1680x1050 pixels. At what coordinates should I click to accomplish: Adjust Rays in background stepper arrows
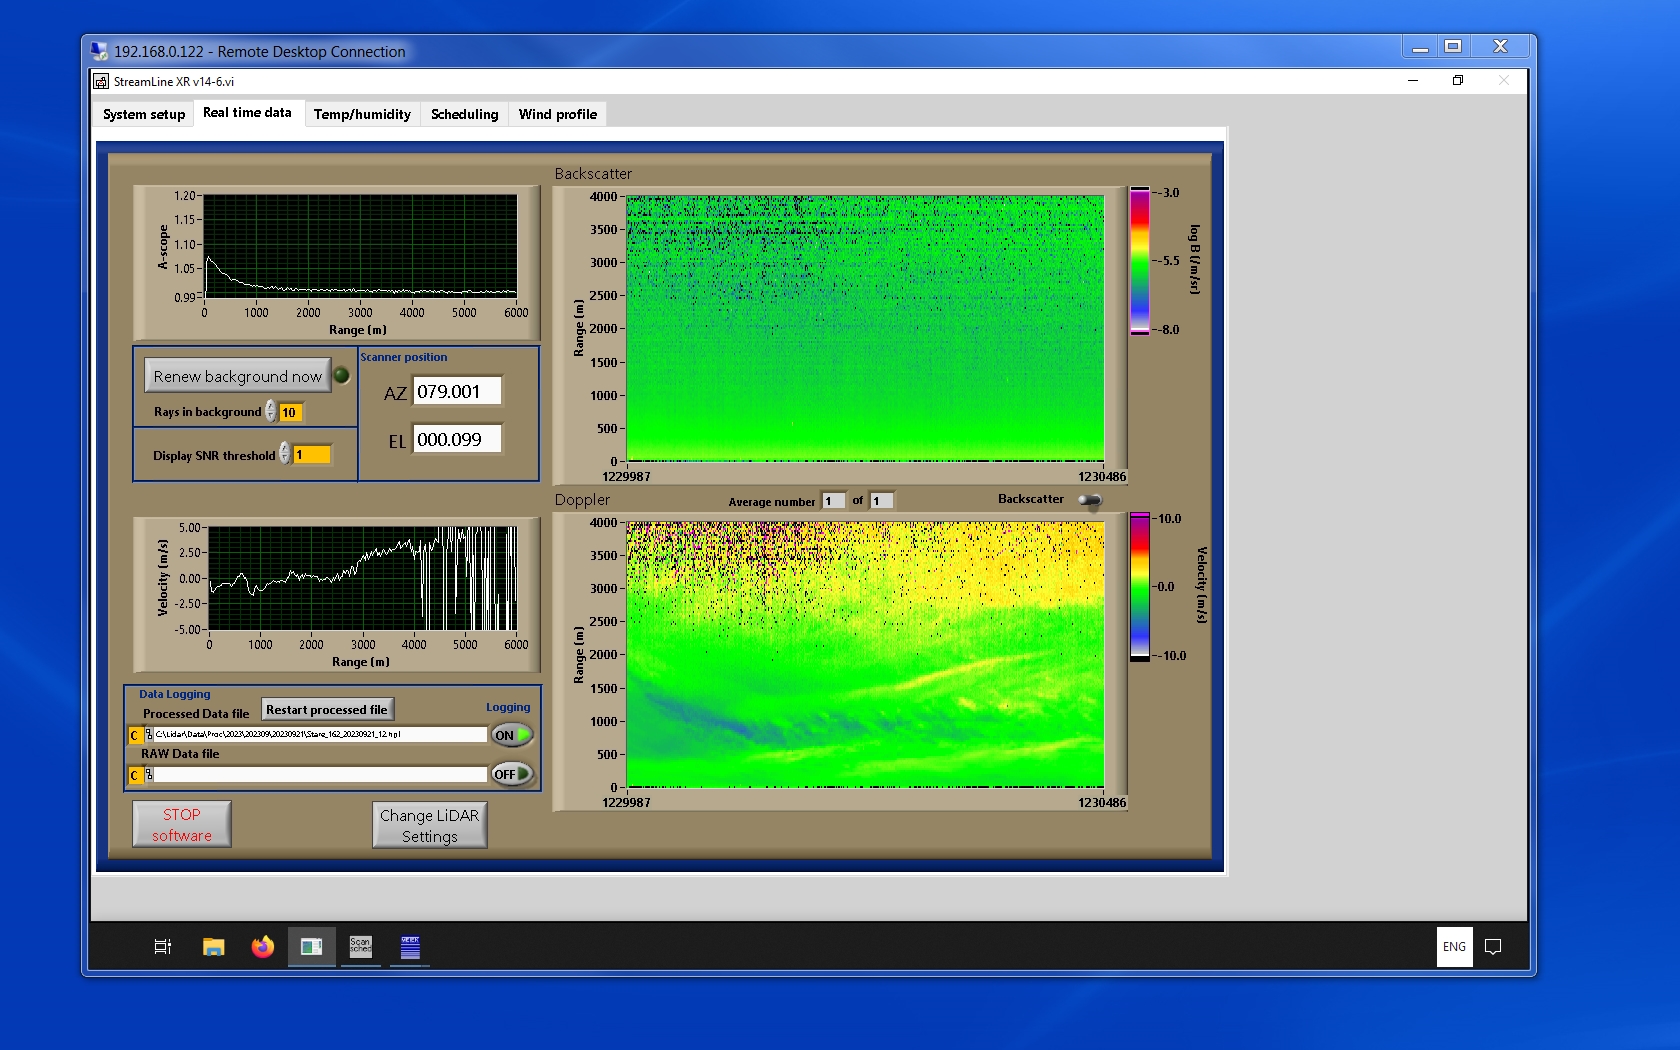tap(270, 412)
